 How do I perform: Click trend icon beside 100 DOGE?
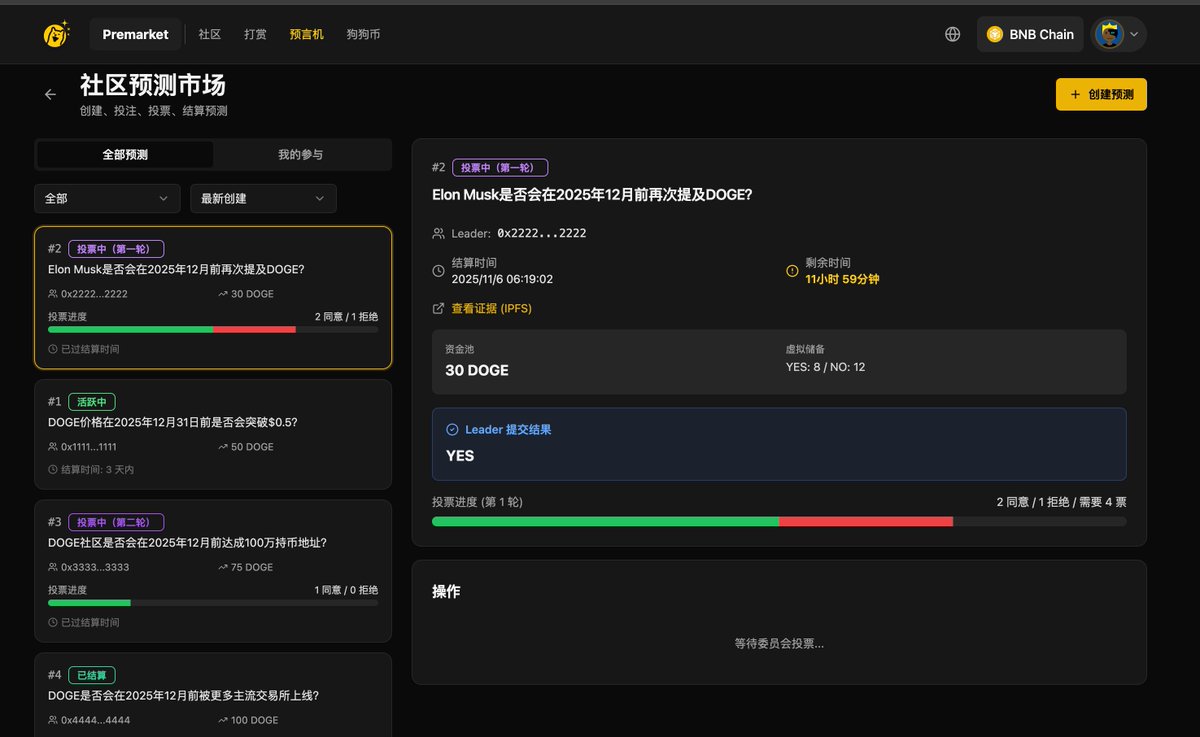coord(222,720)
